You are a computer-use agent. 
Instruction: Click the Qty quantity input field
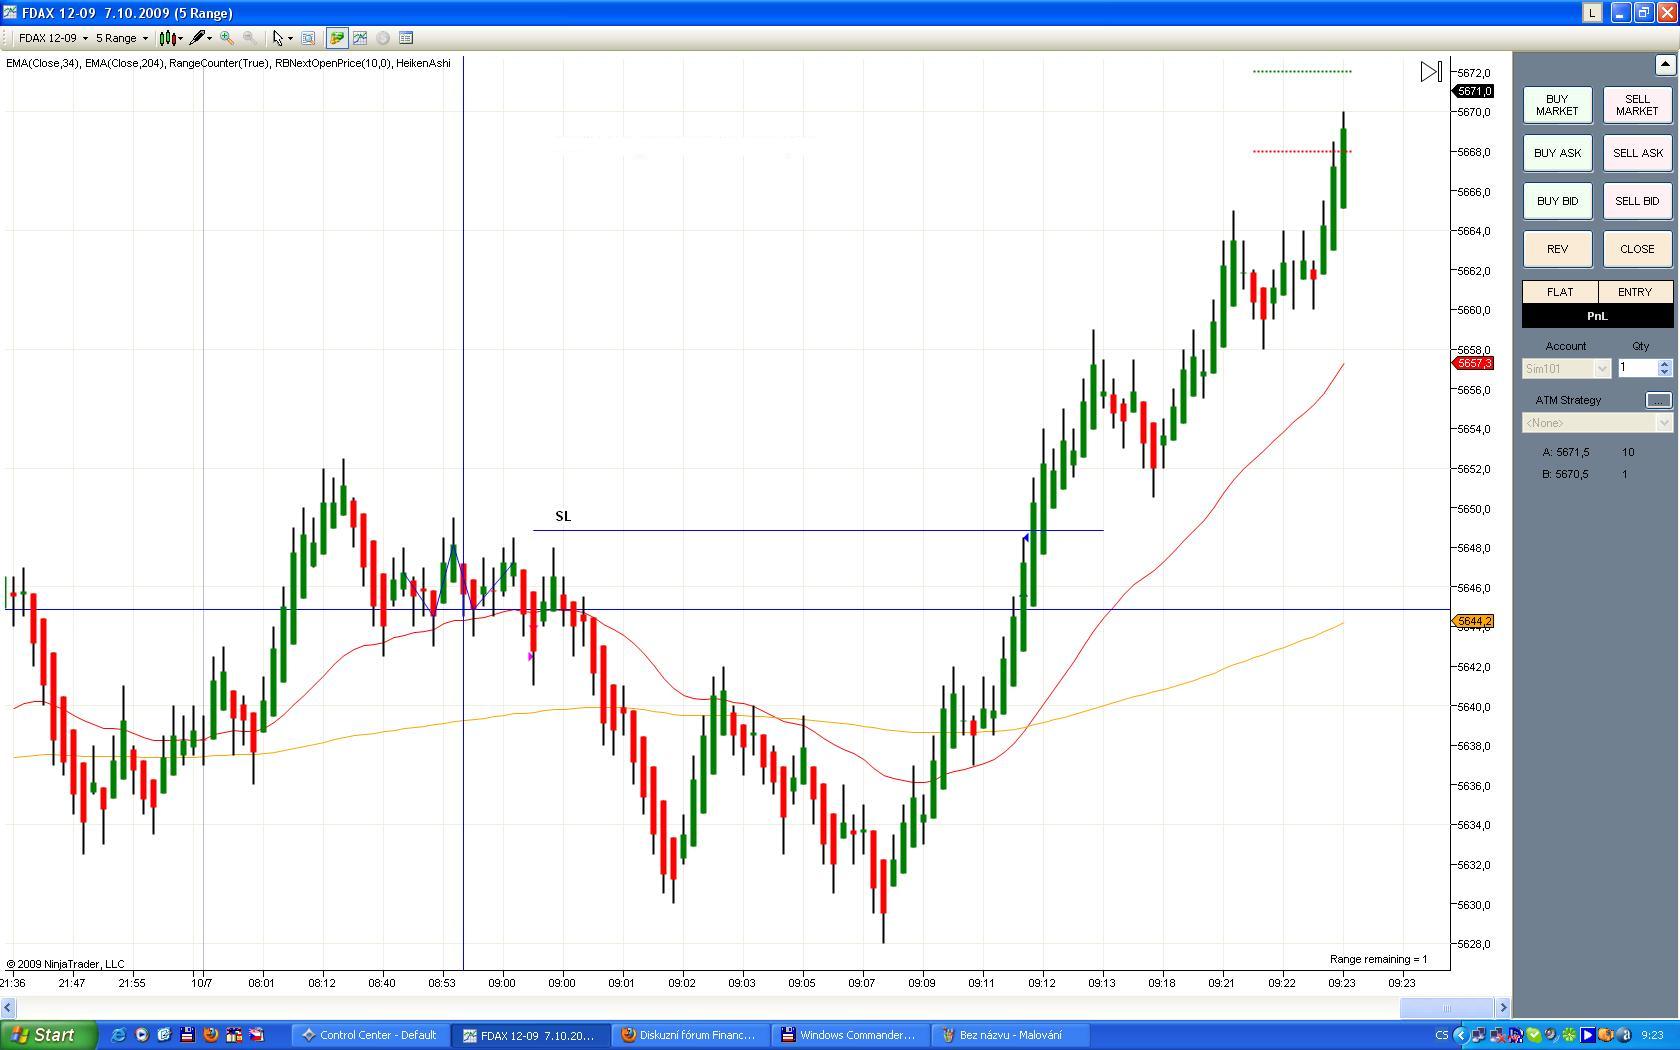pos(1637,368)
